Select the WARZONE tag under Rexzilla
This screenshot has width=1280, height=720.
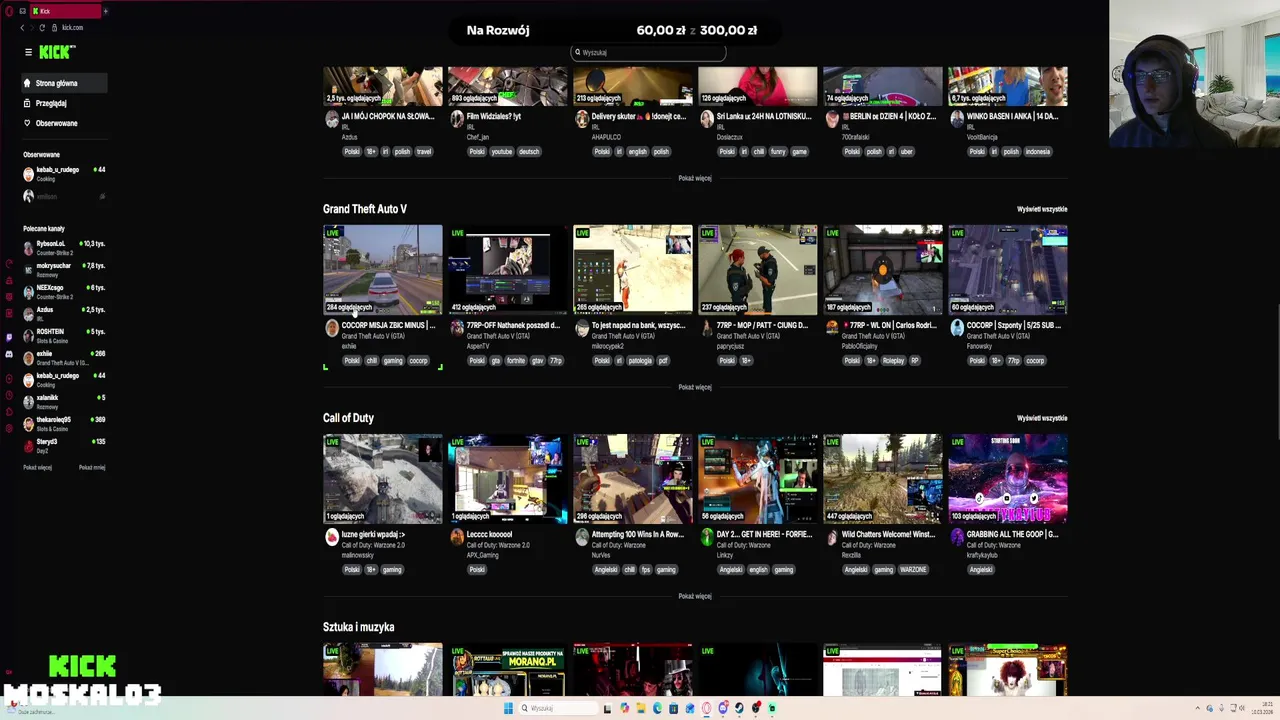tap(913, 570)
